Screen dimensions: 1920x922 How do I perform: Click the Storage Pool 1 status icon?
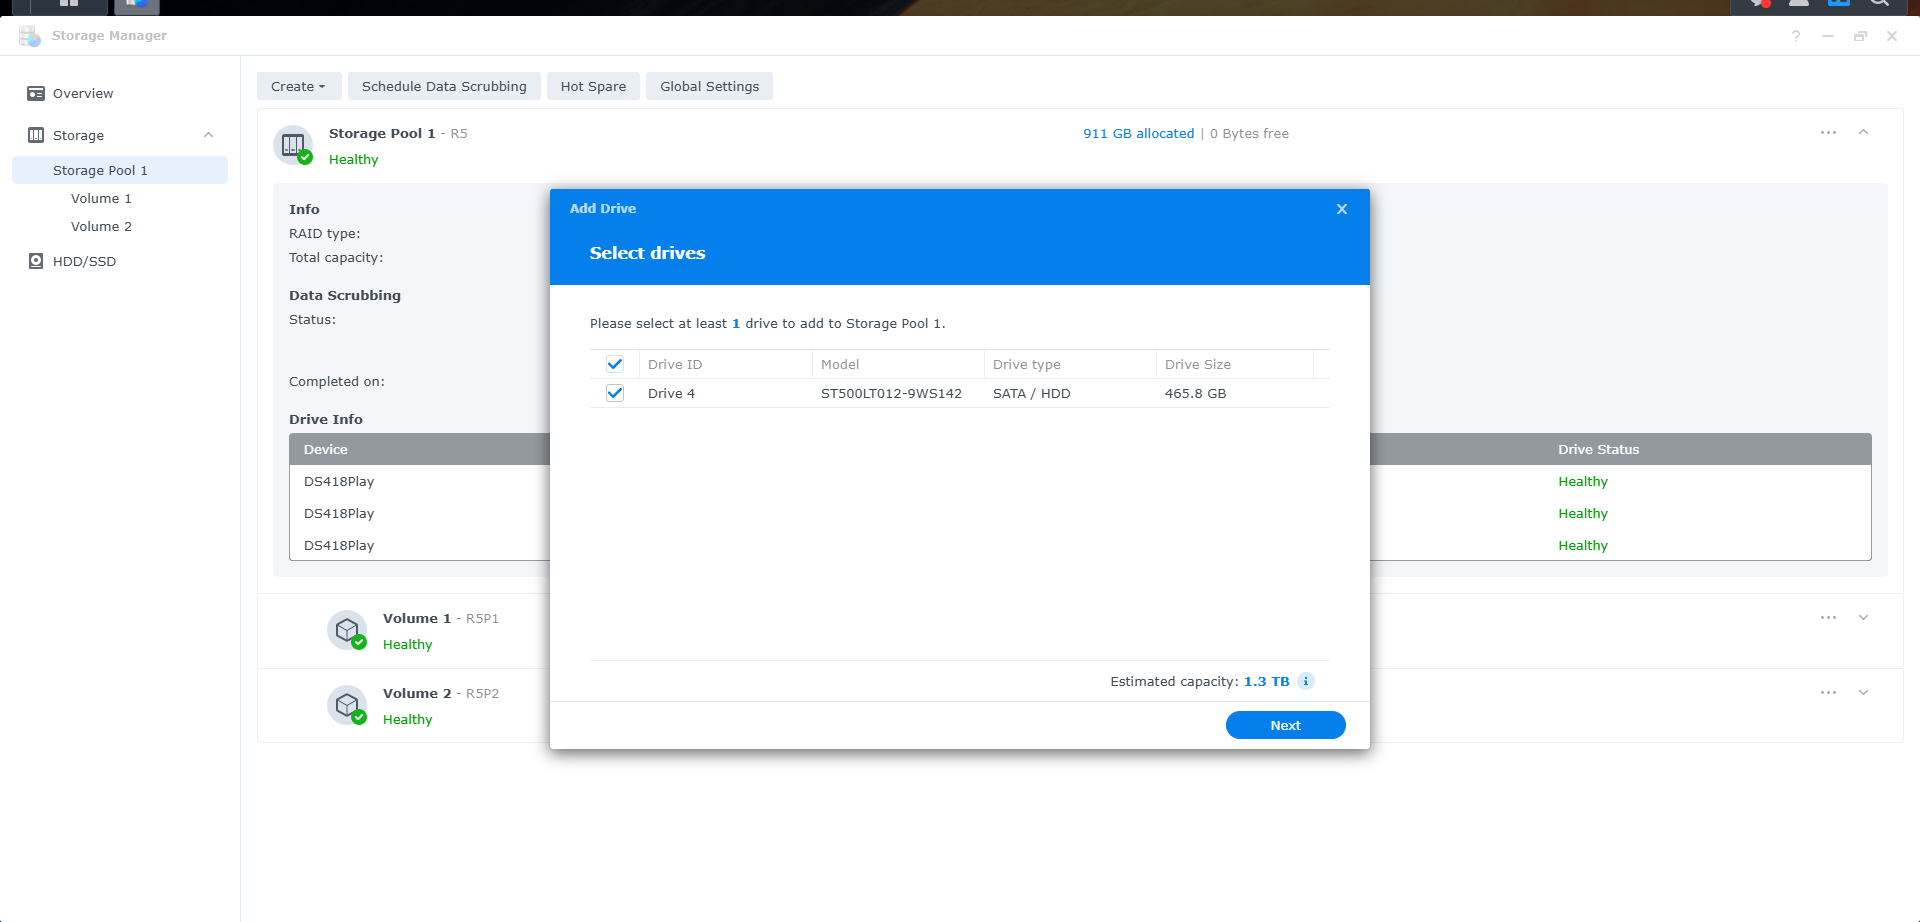tap(293, 146)
